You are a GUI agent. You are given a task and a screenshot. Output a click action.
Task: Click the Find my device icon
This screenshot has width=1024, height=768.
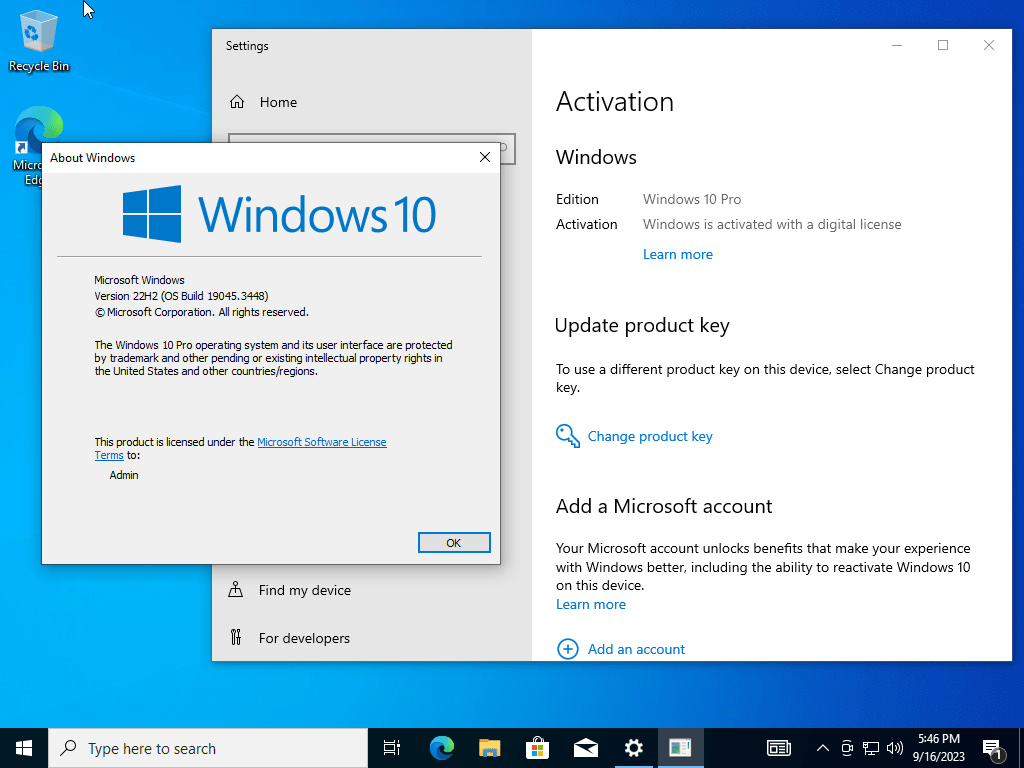235,590
